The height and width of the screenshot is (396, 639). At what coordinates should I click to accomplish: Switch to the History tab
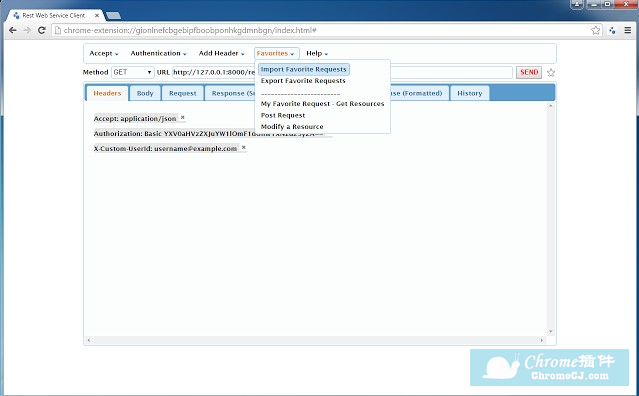coord(469,93)
